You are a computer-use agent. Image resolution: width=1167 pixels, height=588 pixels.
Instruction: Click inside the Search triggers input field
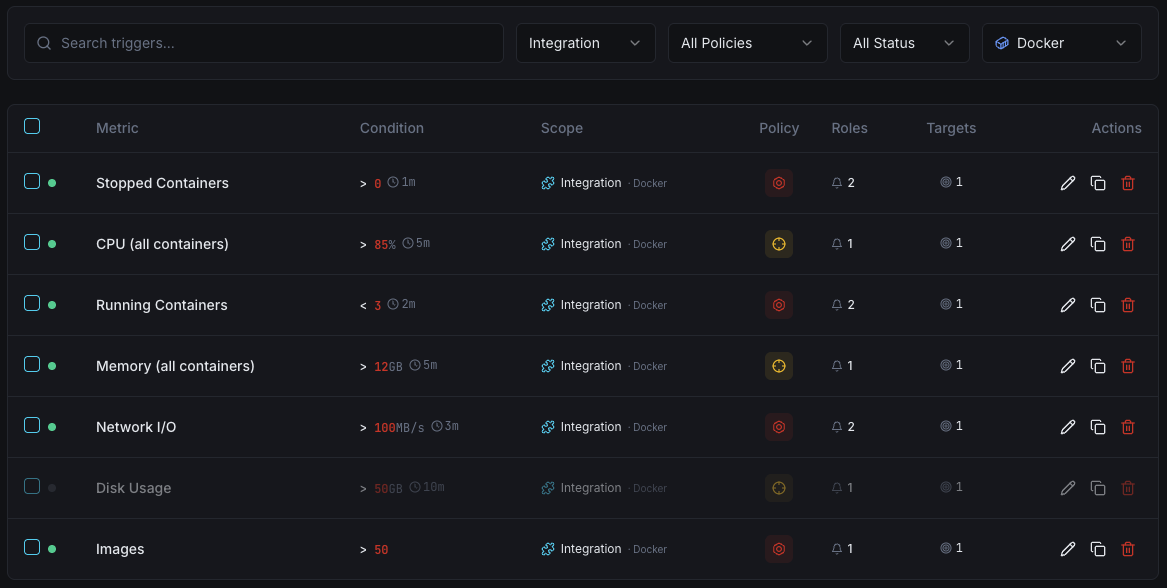point(263,43)
